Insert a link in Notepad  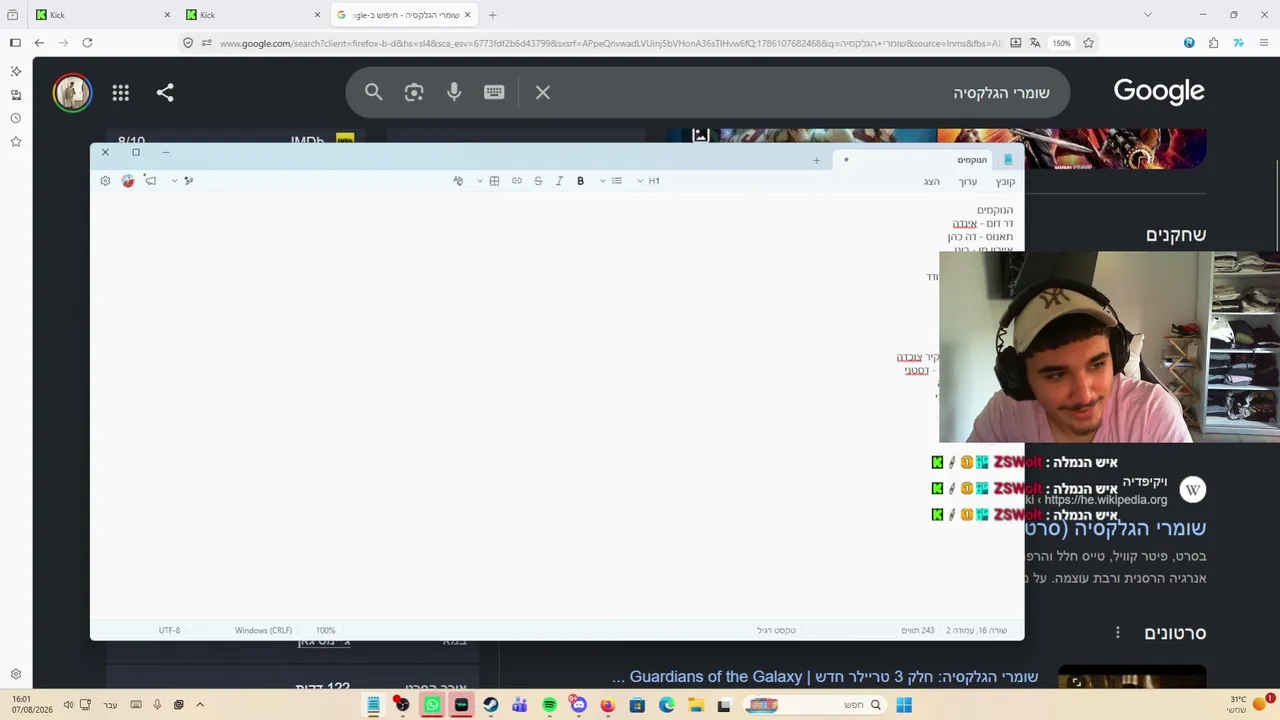[x=517, y=181]
